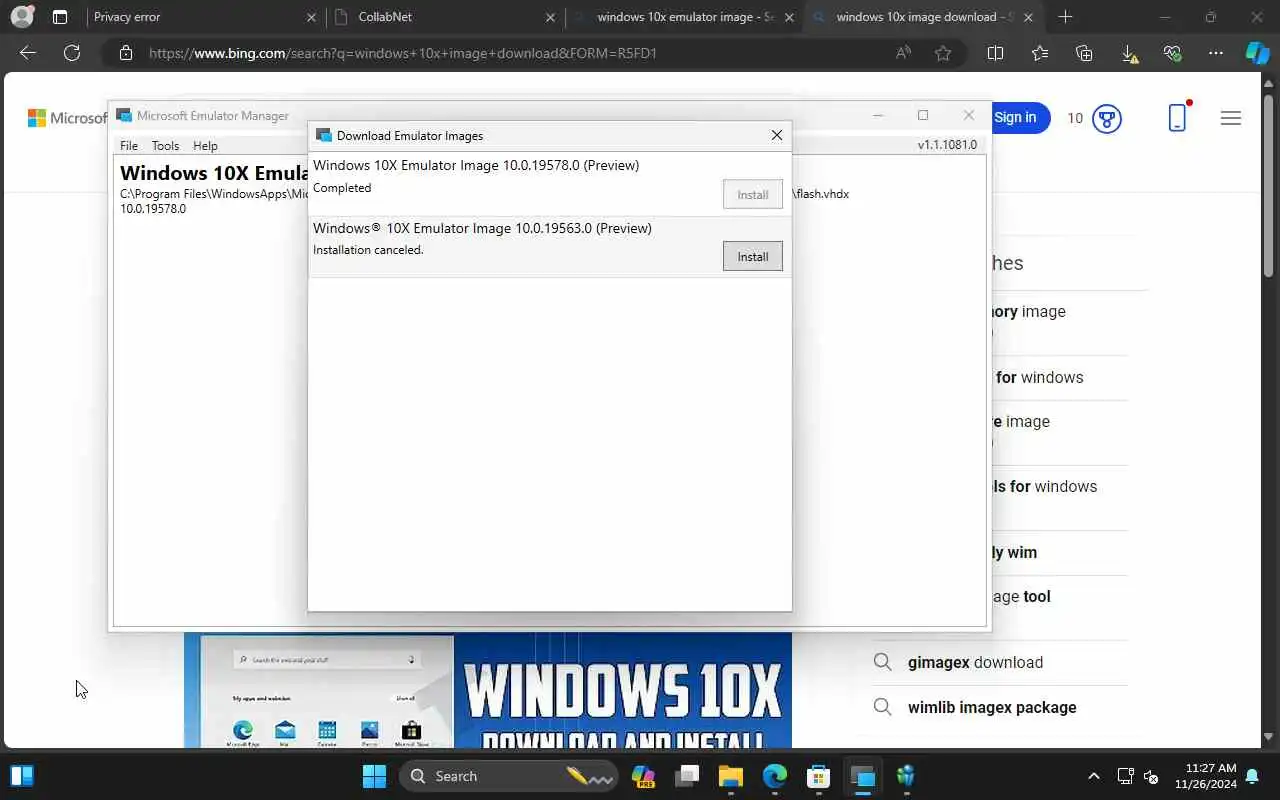The width and height of the screenshot is (1280, 800).
Task: Close the Download Emulator Images dialog
Action: click(x=776, y=135)
